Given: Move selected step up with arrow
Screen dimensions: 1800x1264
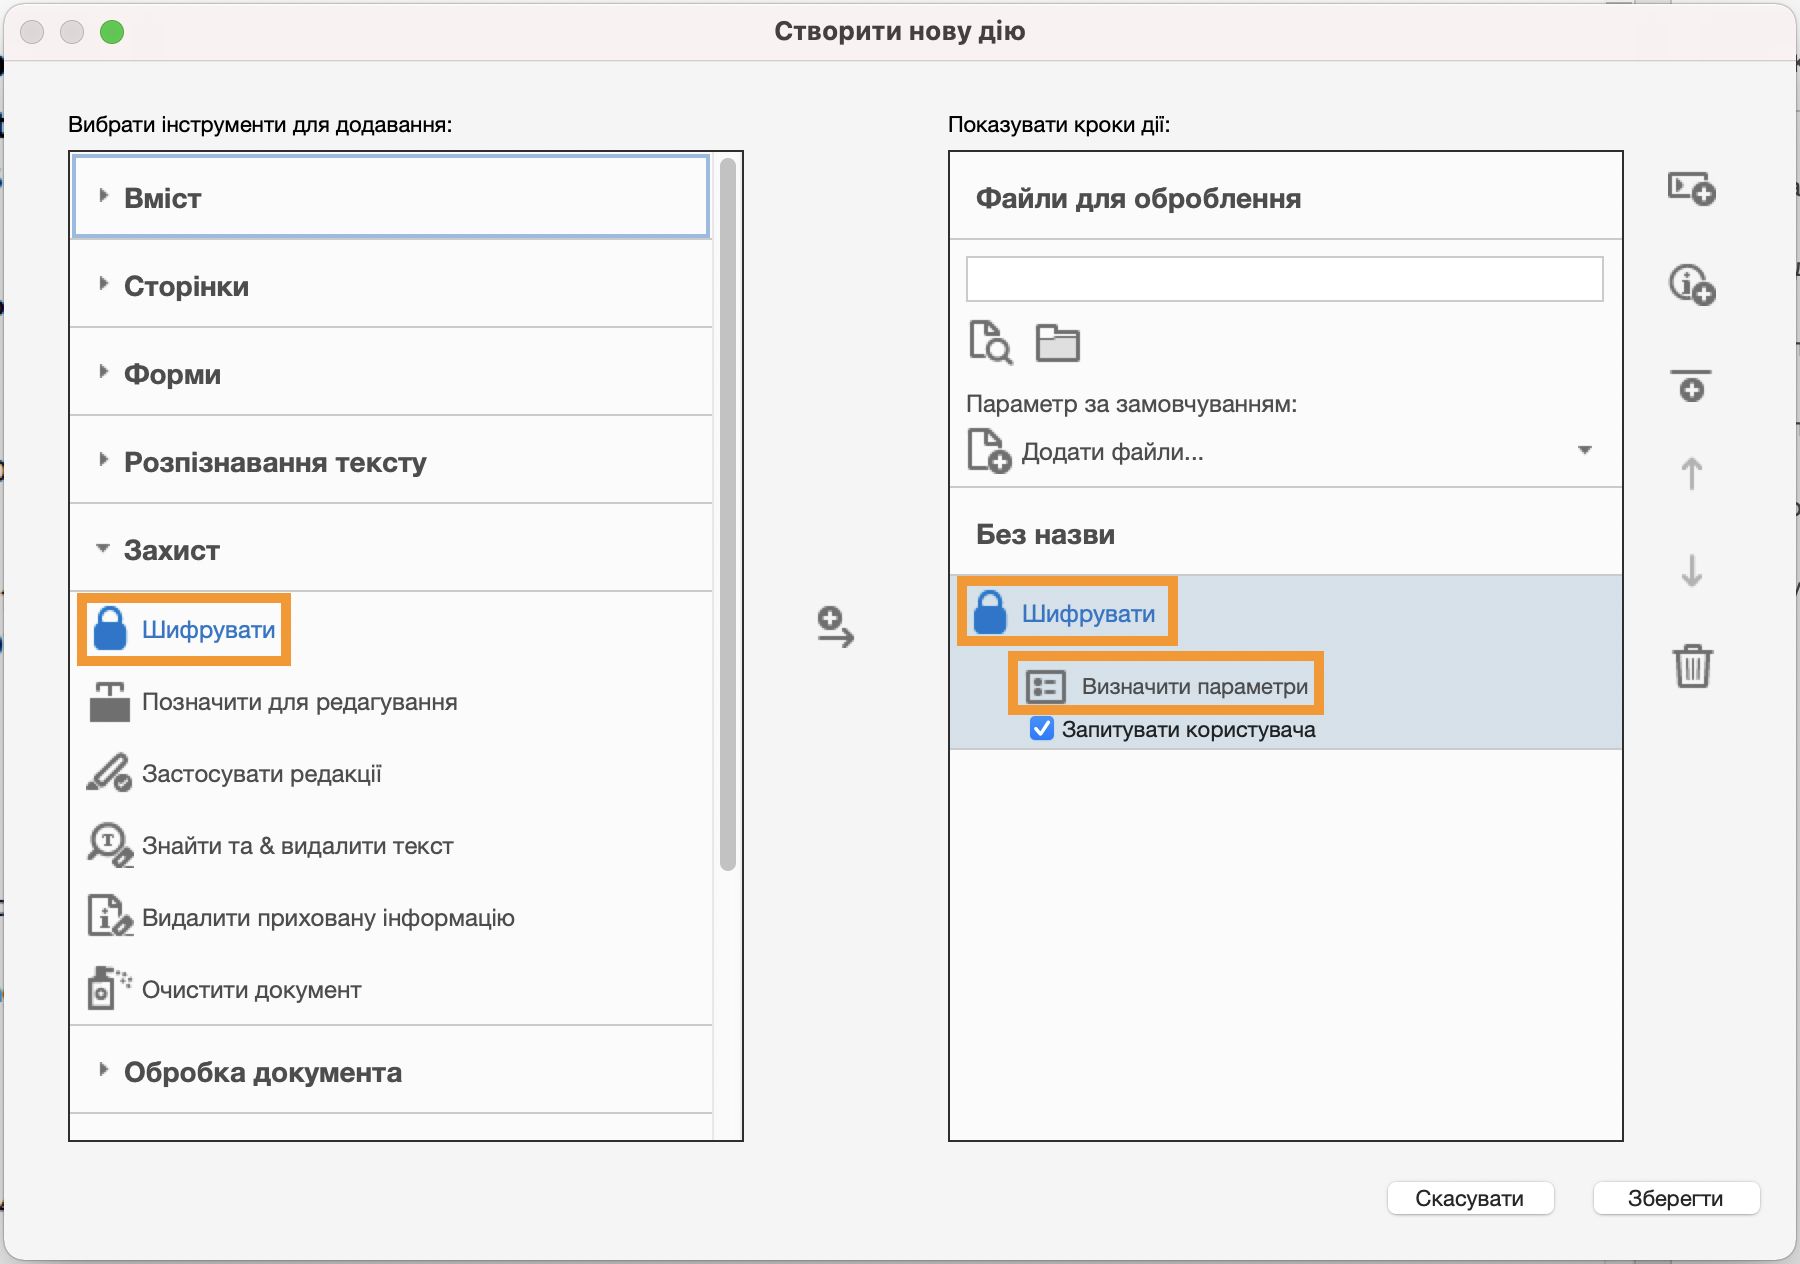Looking at the screenshot, I should 1691,473.
